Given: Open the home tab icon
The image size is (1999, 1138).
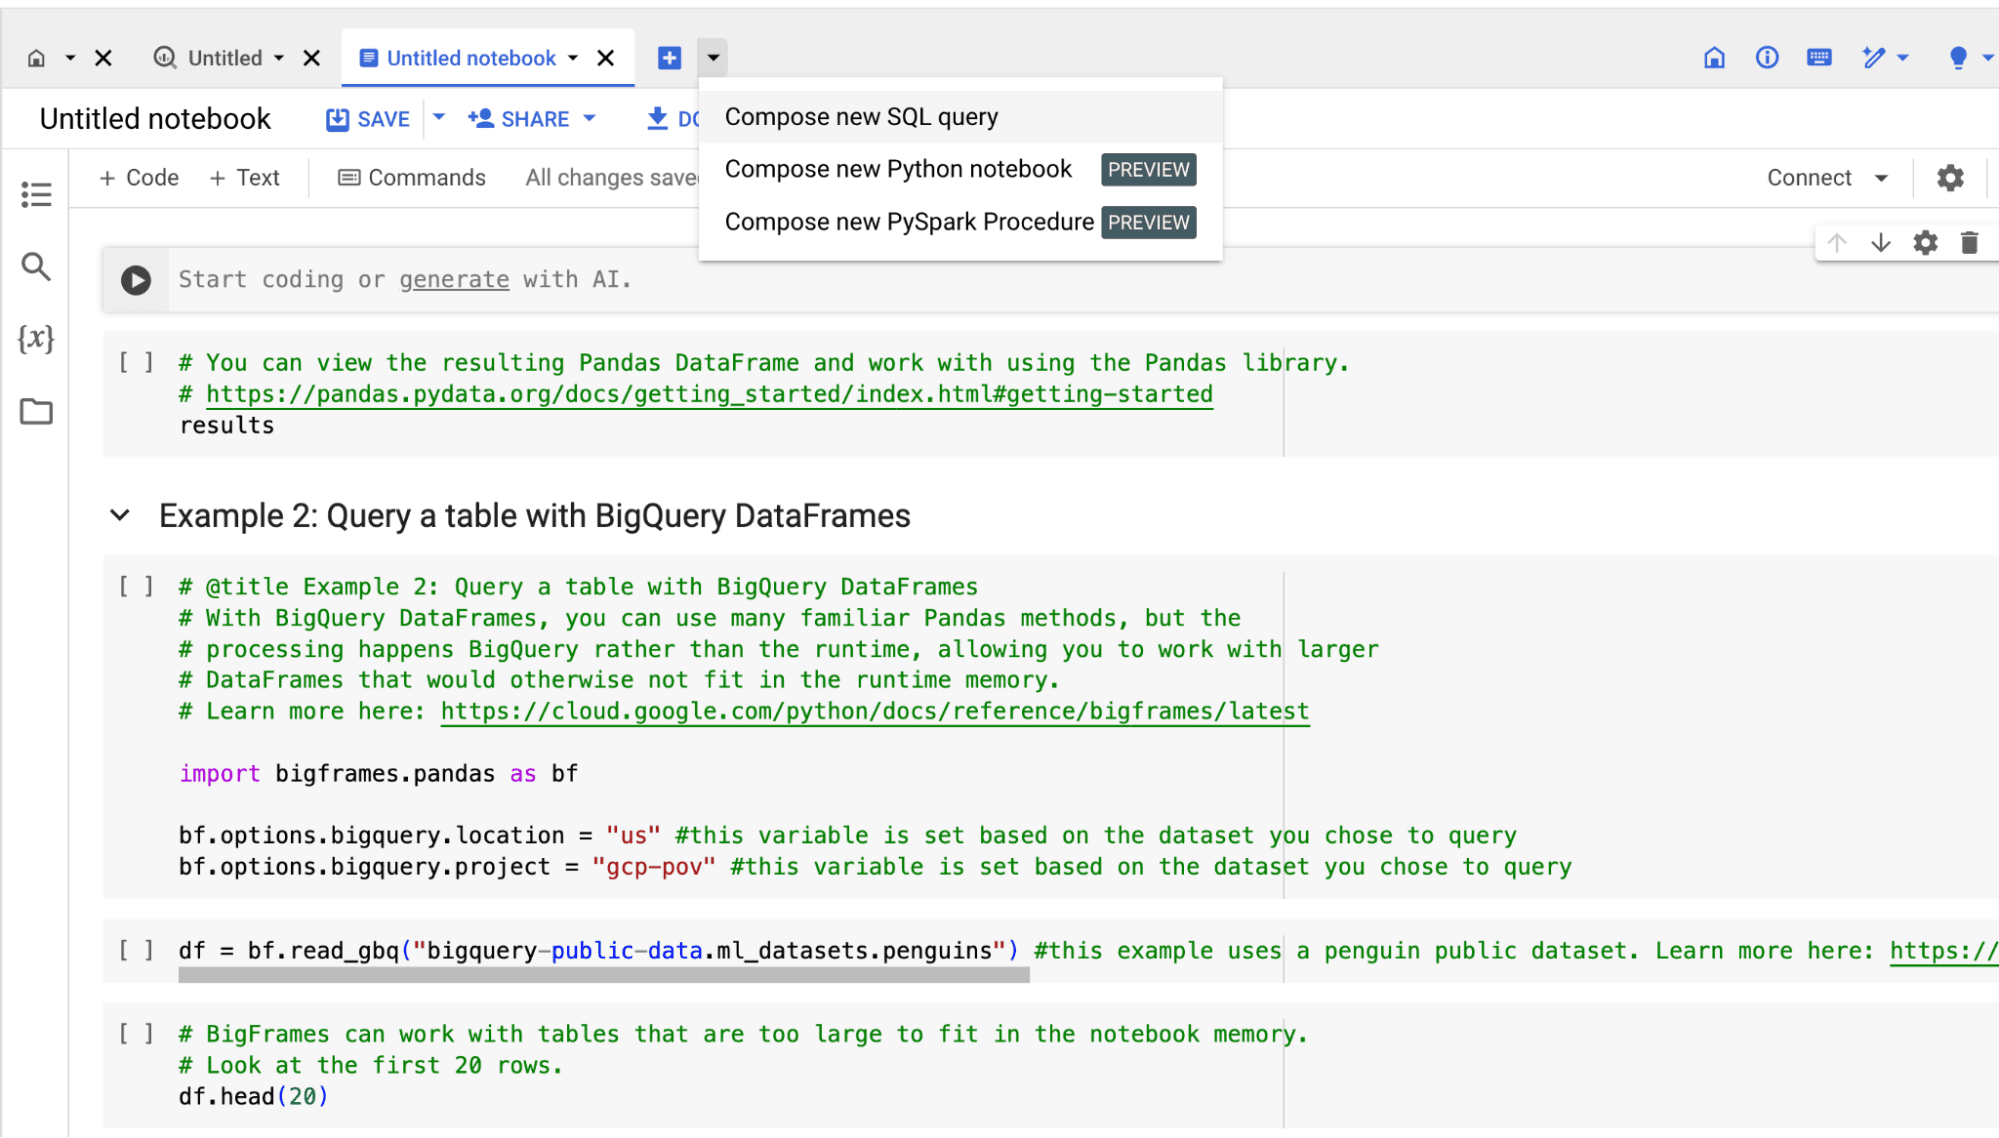Looking at the screenshot, I should coord(36,58).
